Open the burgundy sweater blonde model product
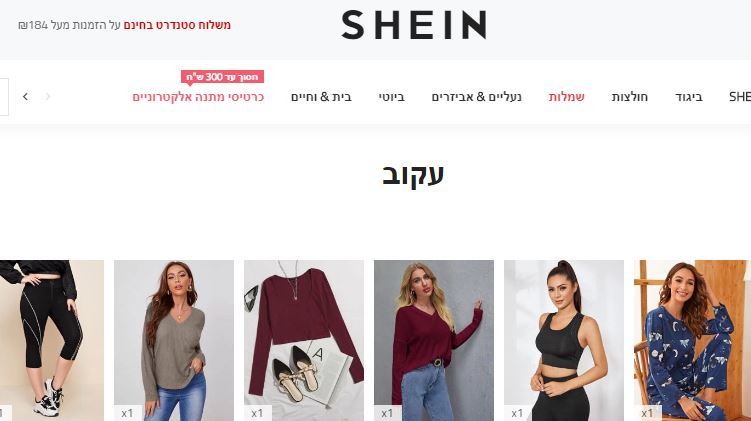Image resolution: width=751 pixels, height=421 pixels. pos(434,341)
